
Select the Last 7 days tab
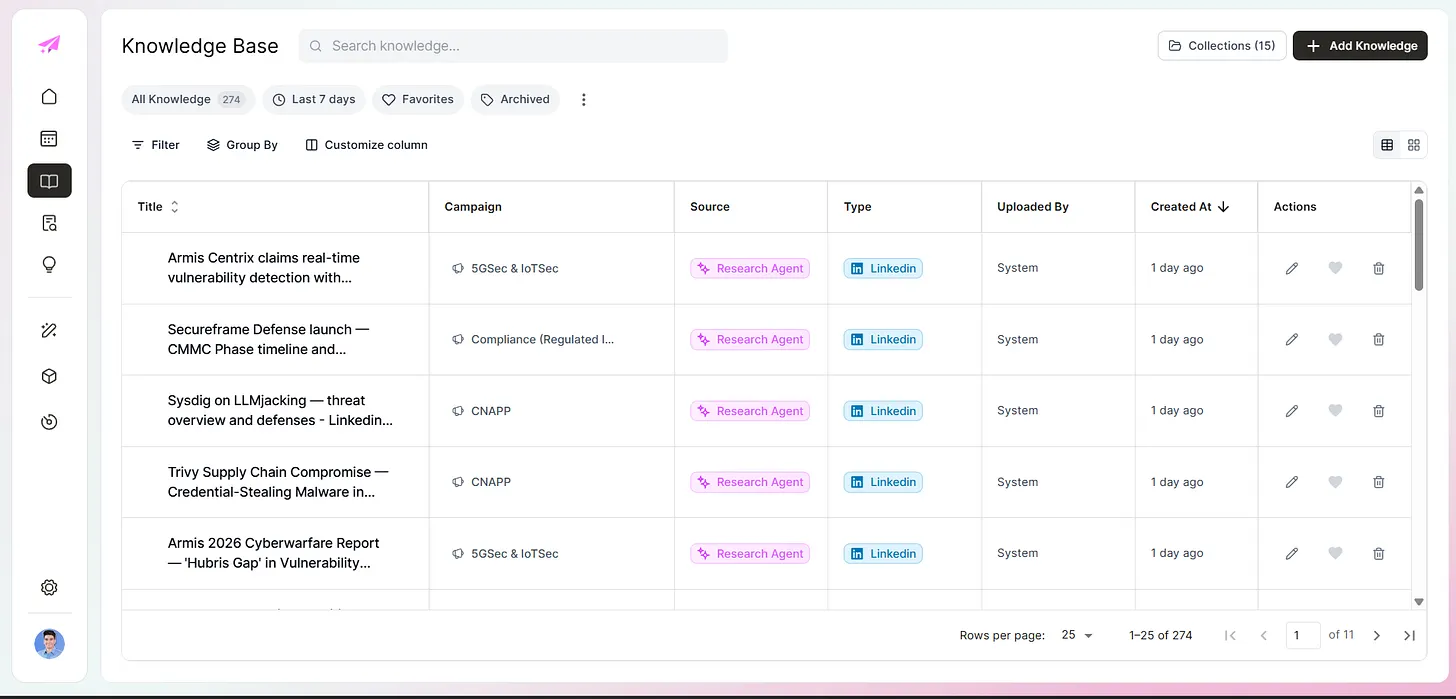(314, 99)
